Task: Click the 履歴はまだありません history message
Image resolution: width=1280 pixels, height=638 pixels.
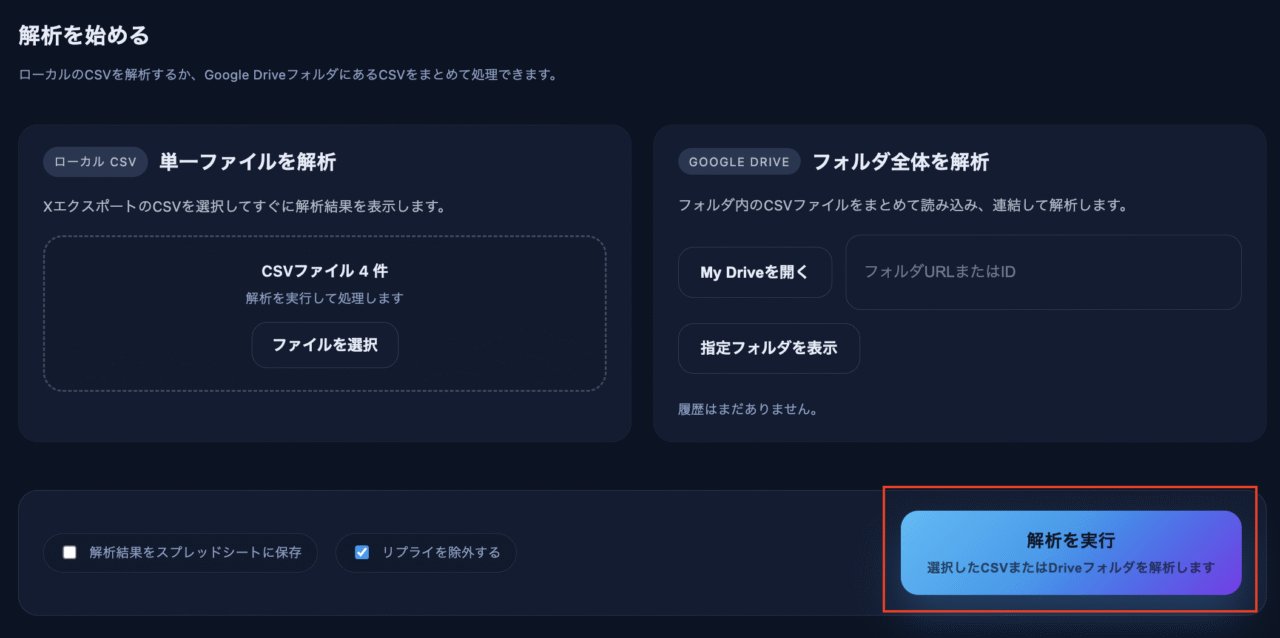Action: (x=747, y=409)
